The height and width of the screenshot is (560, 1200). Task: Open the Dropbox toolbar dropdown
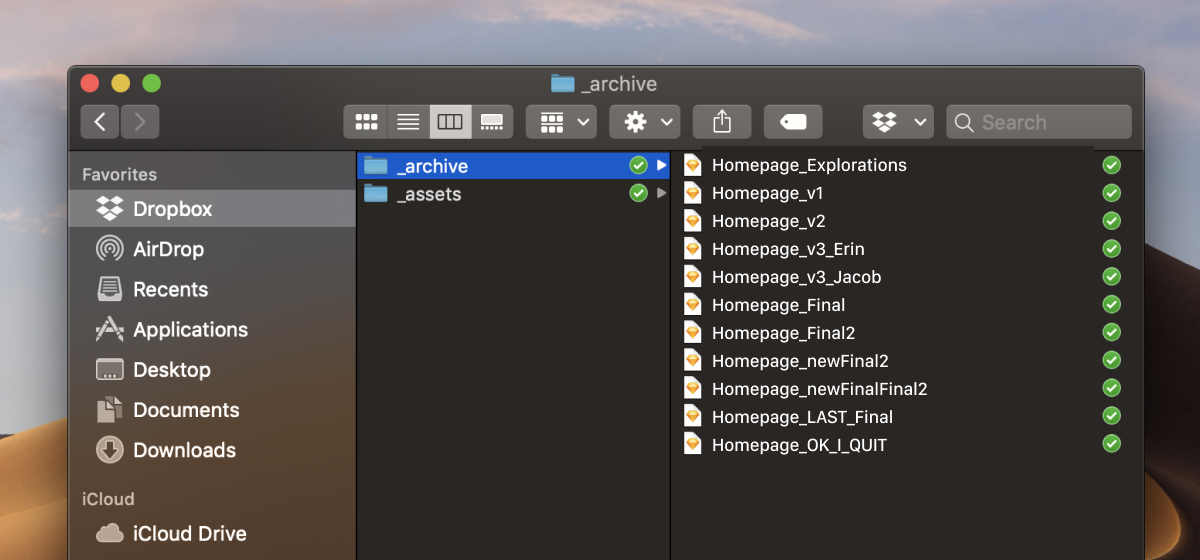click(x=898, y=122)
